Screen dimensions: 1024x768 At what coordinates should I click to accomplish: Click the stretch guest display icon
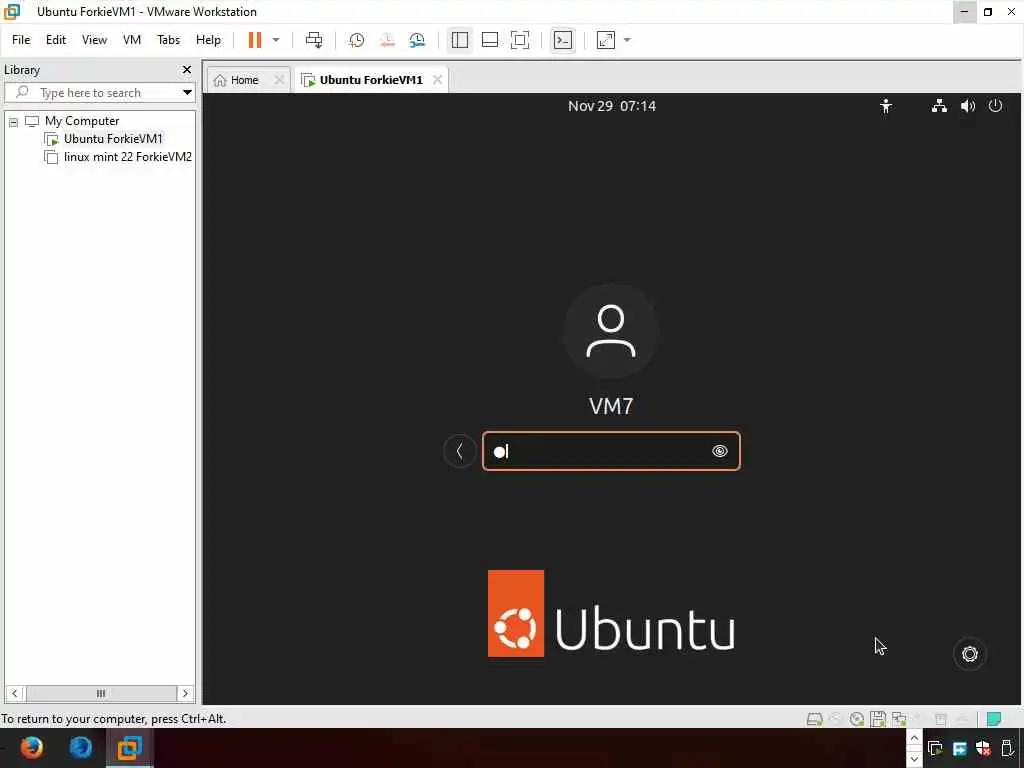pyautogui.click(x=606, y=40)
